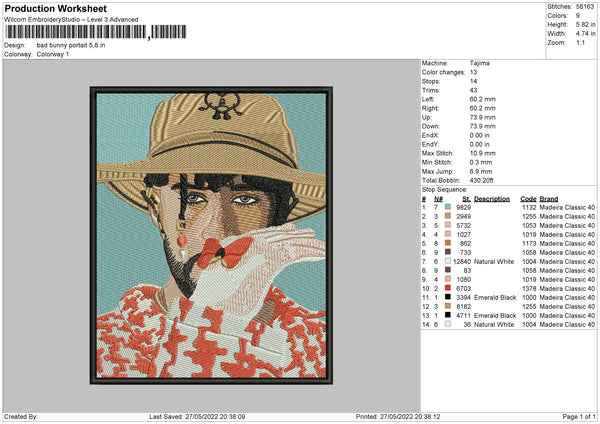Select thread code 1132 in stop row 1
The height and width of the screenshot is (424, 600).
tap(529, 207)
